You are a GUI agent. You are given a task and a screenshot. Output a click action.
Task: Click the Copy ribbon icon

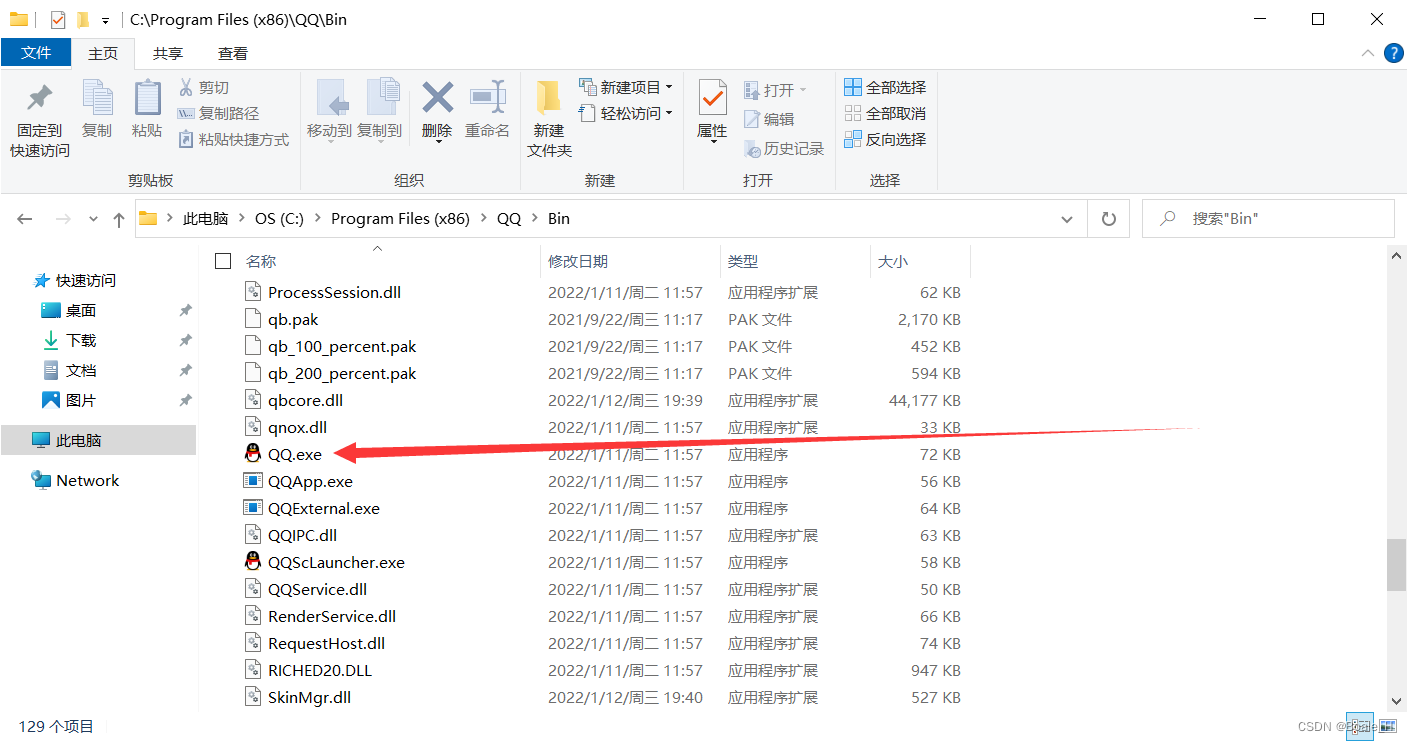point(97,98)
